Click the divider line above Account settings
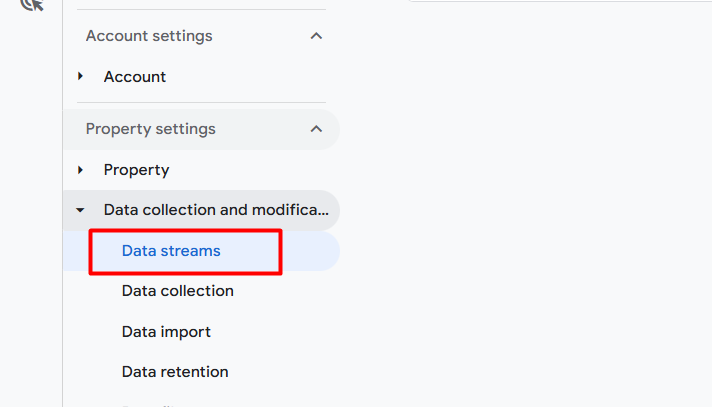This screenshot has width=712, height=407. [200, 10]
